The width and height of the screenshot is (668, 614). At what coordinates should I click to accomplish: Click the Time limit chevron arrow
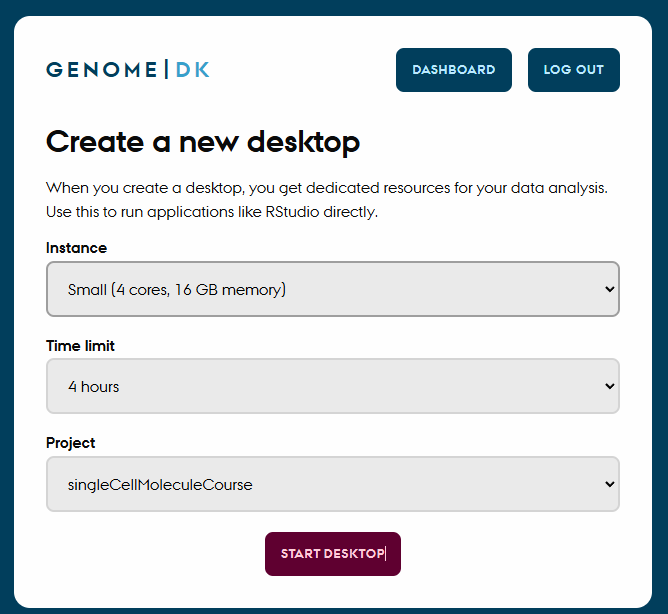(x=610, y=387)
